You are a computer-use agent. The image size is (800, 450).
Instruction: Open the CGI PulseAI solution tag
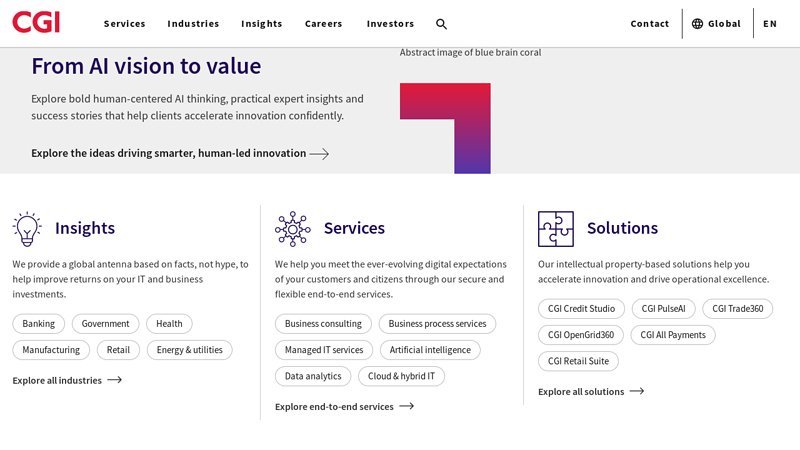pos(663,309)
